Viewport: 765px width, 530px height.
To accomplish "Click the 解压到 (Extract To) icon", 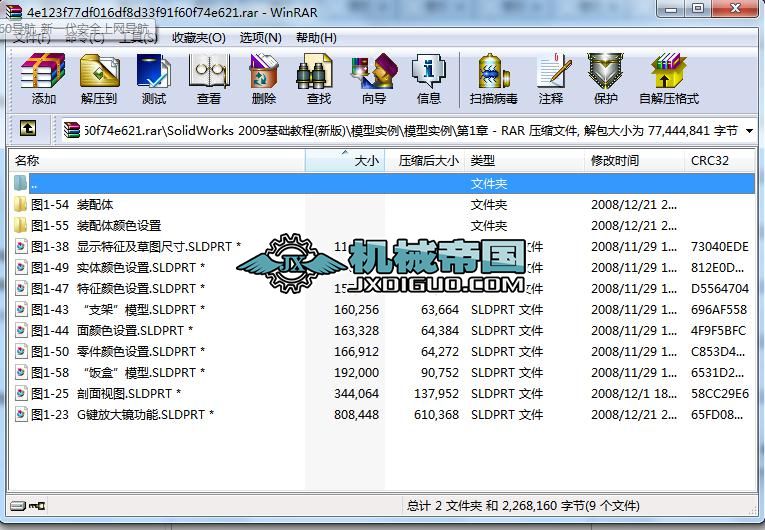I will tap(100, 78).
